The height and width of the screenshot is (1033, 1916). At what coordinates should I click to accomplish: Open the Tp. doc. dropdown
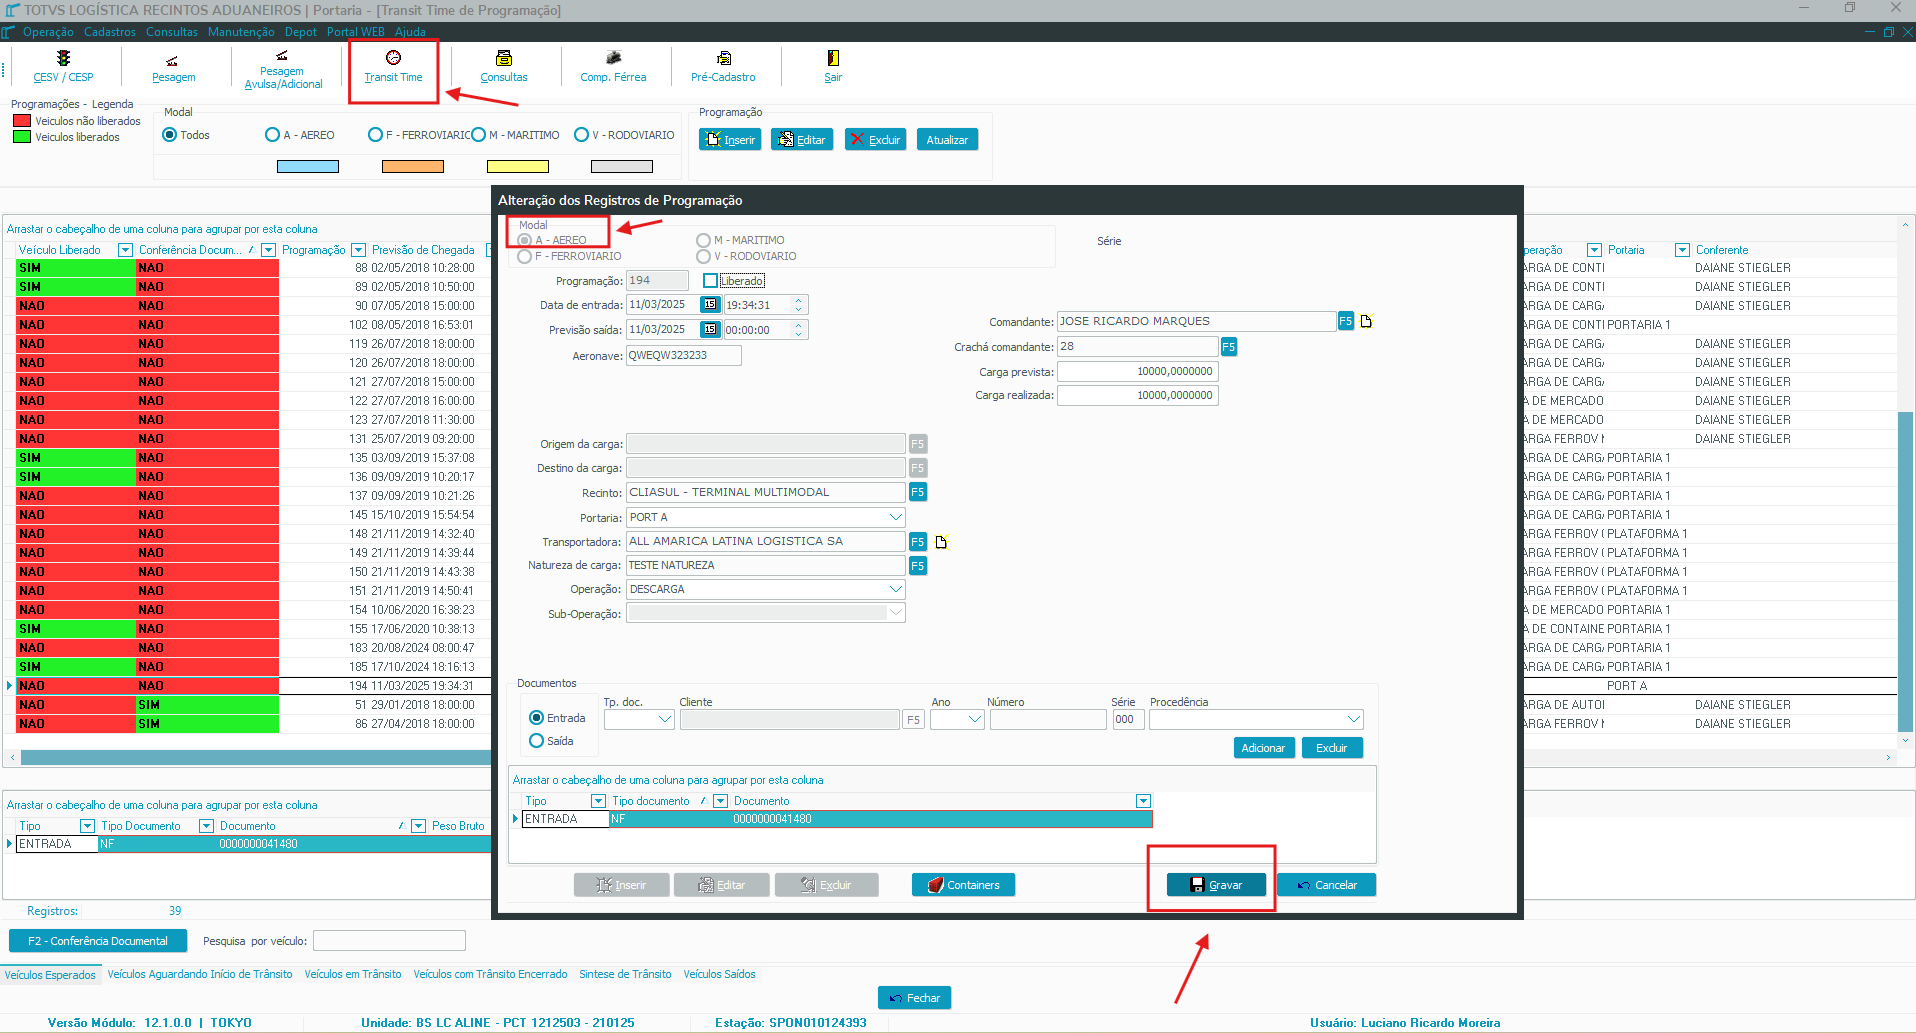pyautogui.click(x=664, y=720)
